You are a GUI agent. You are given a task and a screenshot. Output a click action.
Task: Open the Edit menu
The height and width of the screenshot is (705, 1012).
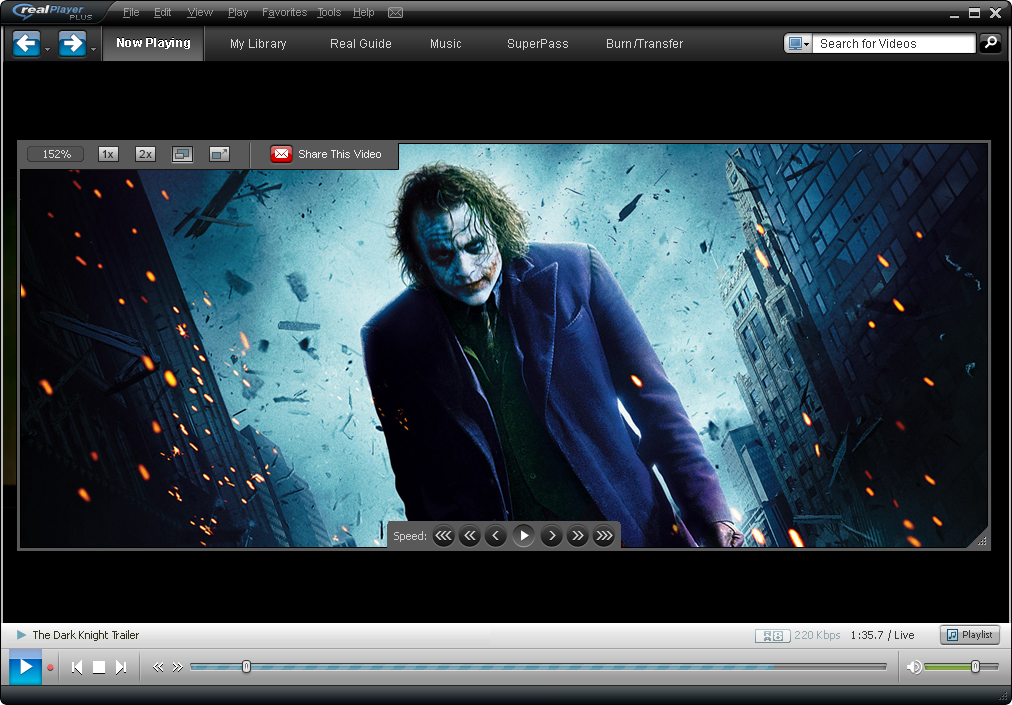click(x=163, y=12)
